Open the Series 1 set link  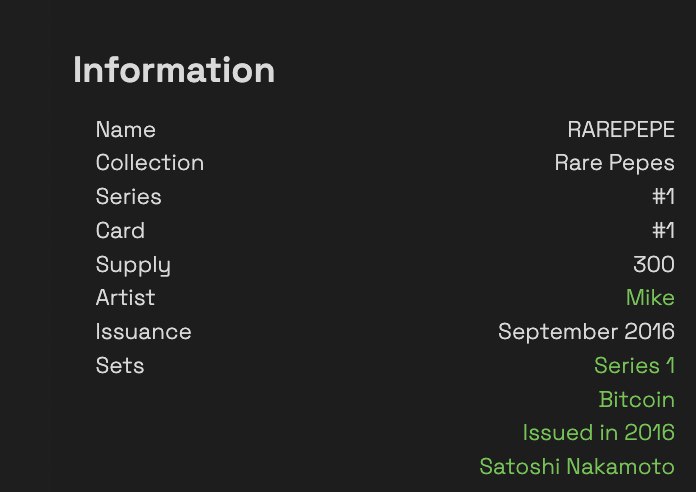(634, 366)
